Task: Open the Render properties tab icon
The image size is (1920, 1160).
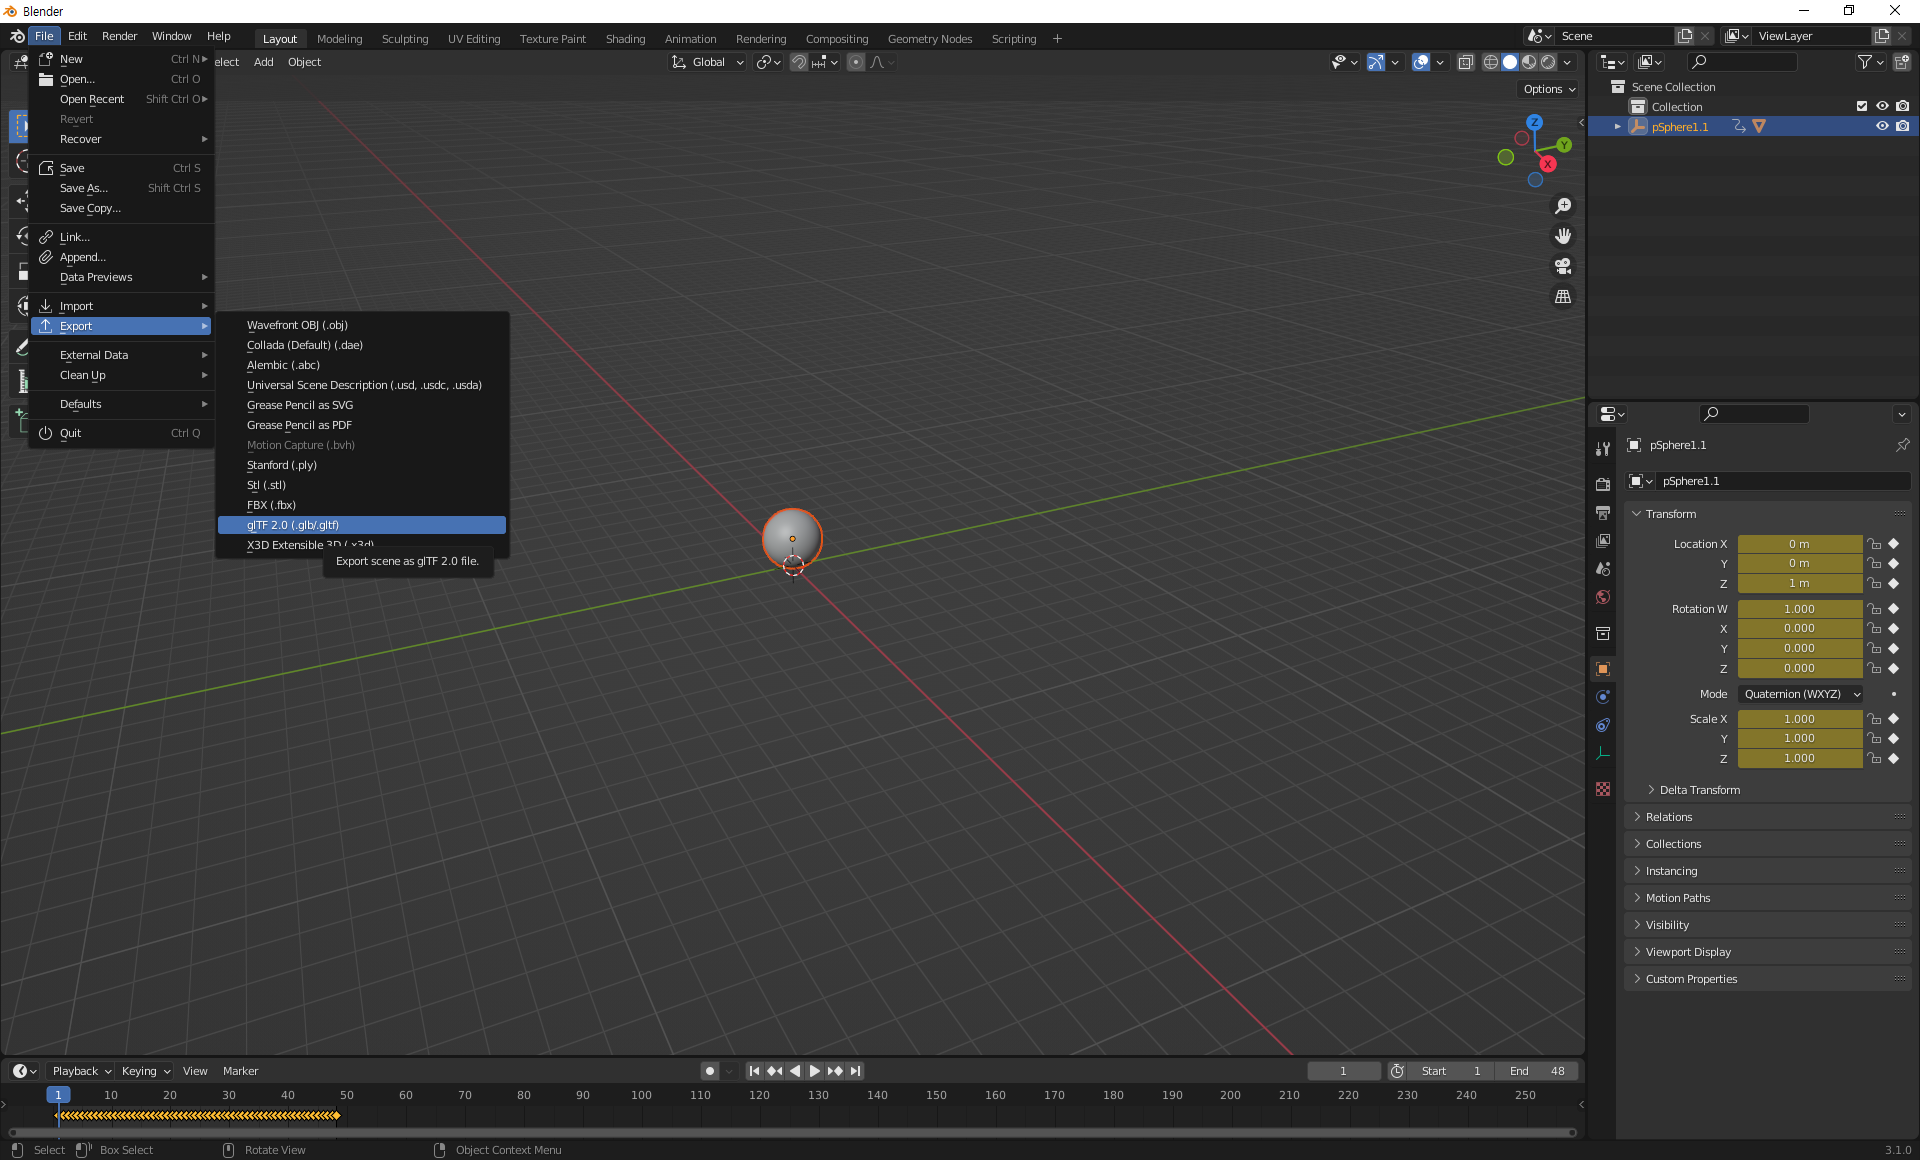Action: coord(1603,484)
